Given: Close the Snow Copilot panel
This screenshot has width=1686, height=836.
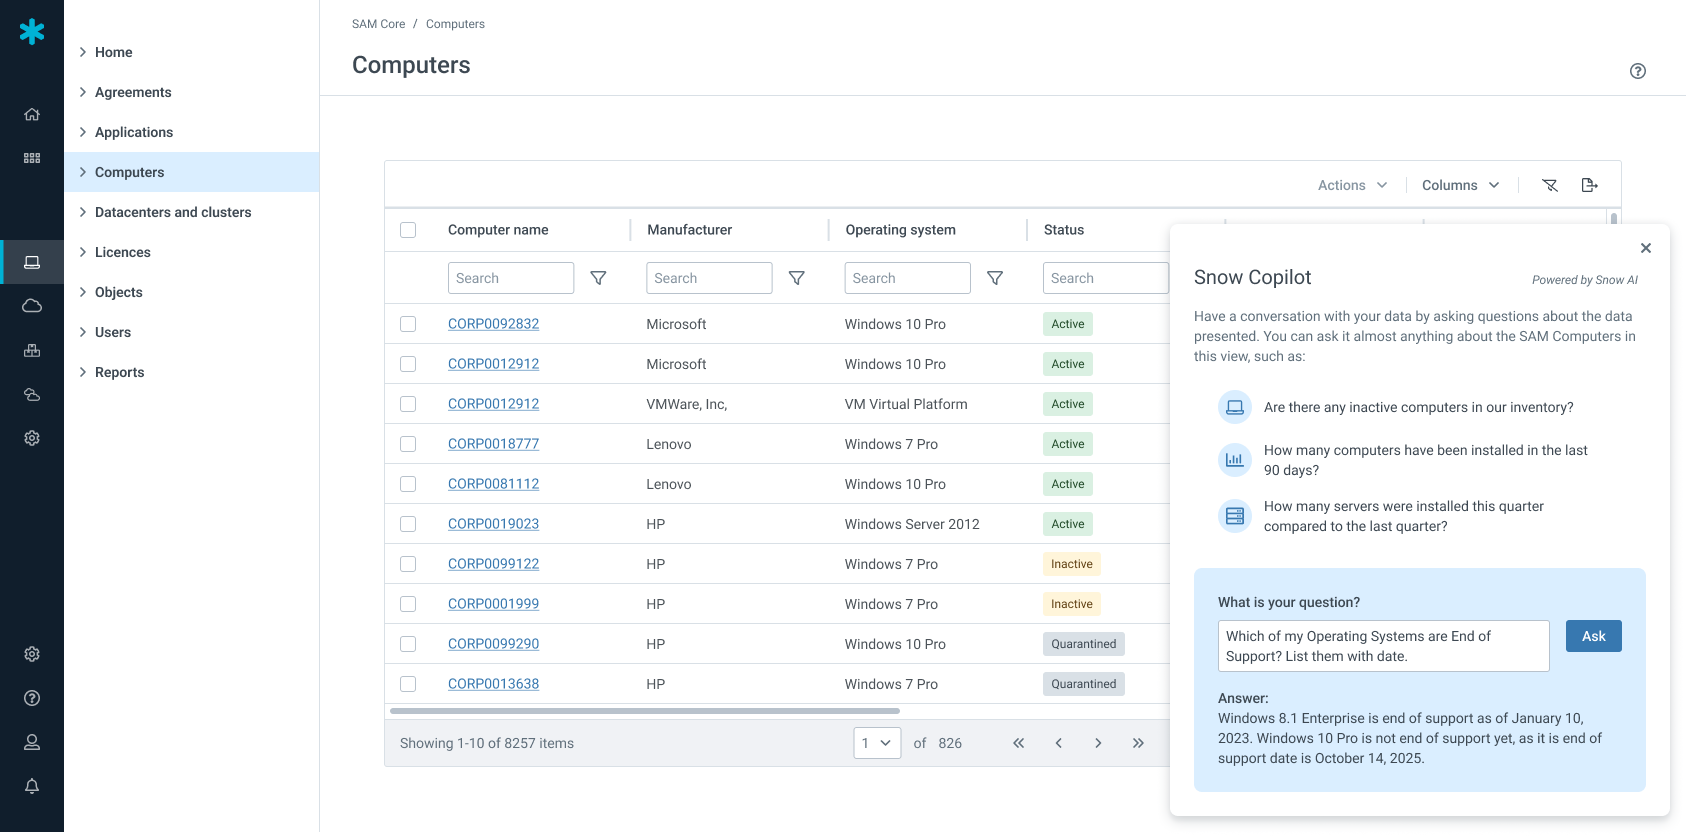Looking at the screenshot, I should click(1645, 248).
